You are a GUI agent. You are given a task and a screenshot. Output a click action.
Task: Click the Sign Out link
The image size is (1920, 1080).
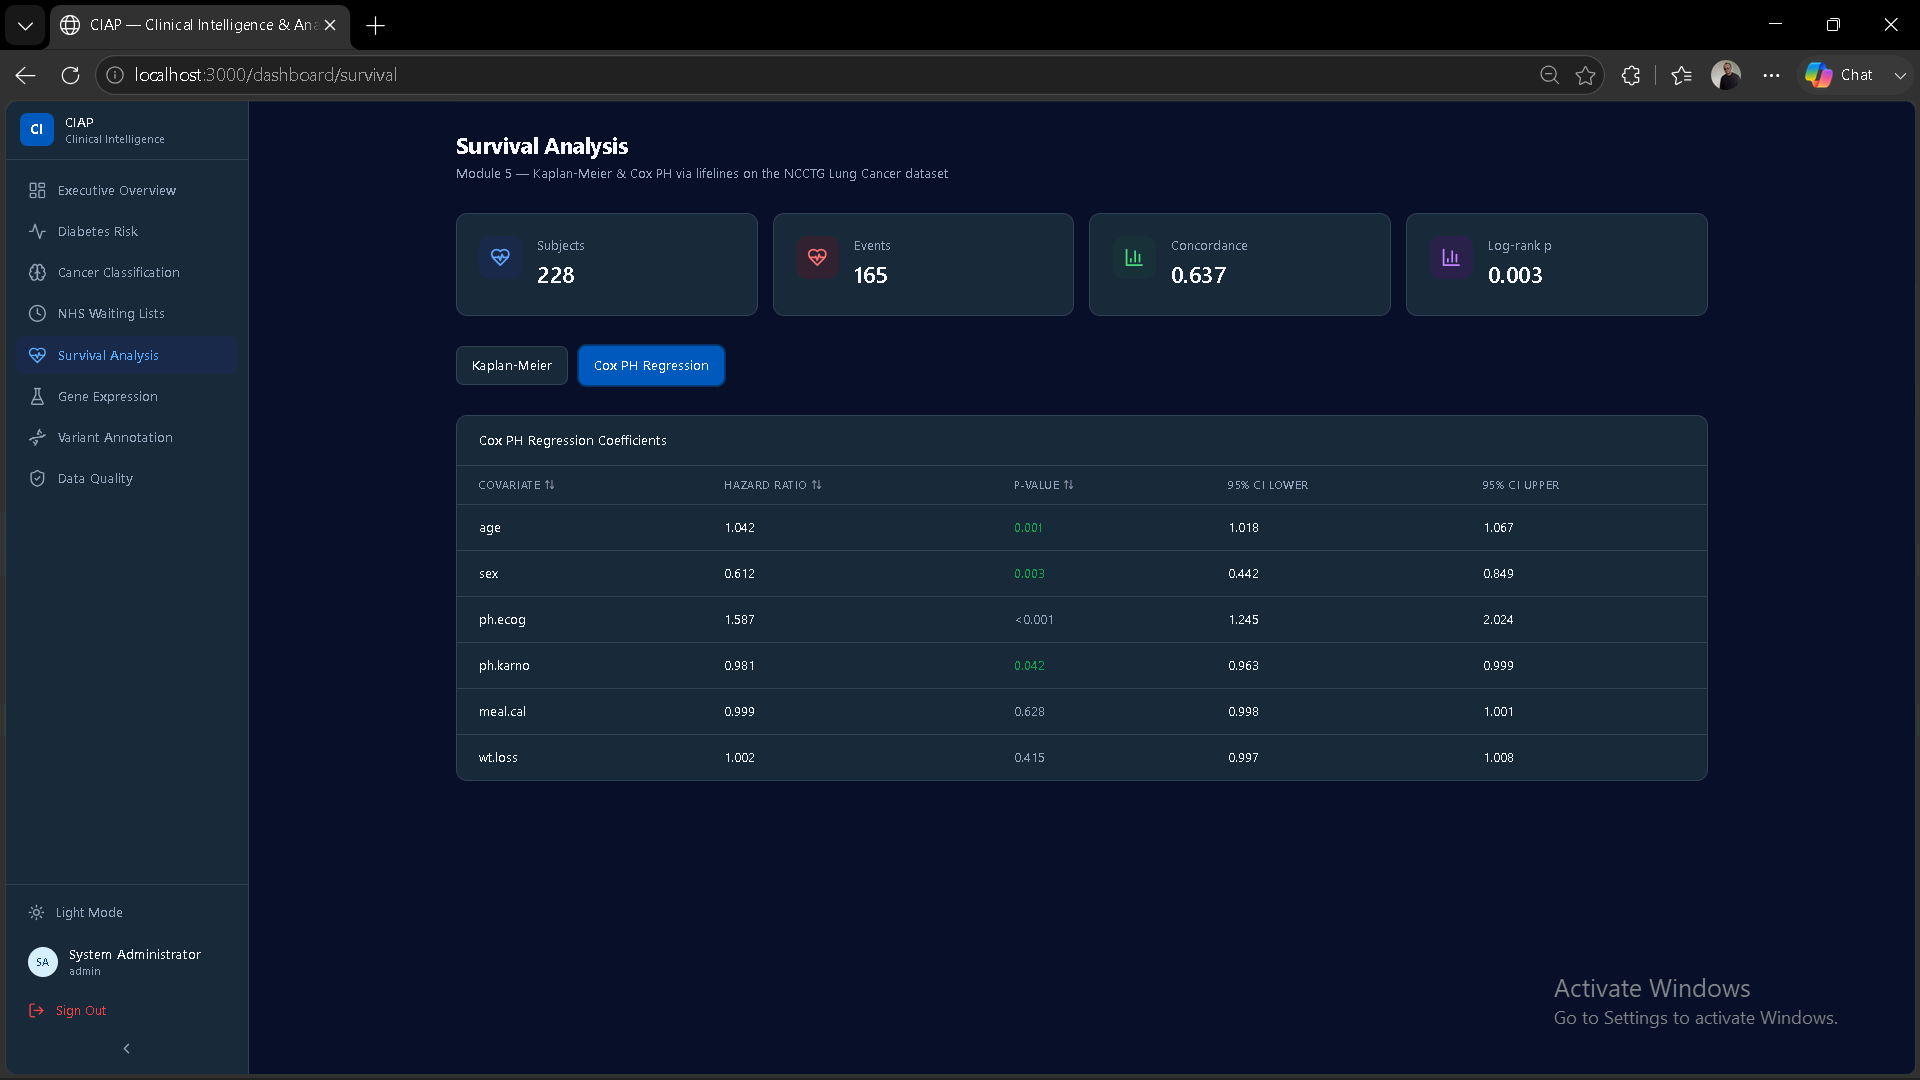pos(68,1010)
